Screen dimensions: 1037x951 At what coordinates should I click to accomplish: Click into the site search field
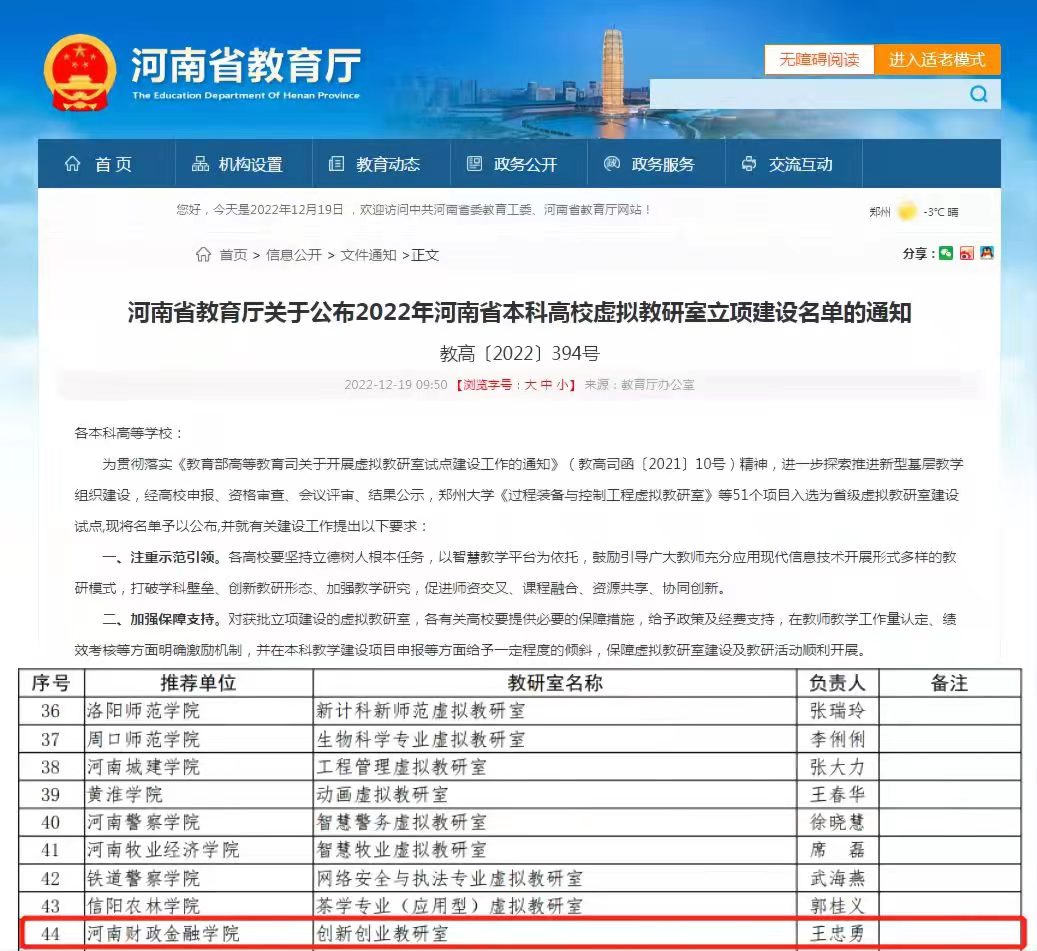click(805, 94)
